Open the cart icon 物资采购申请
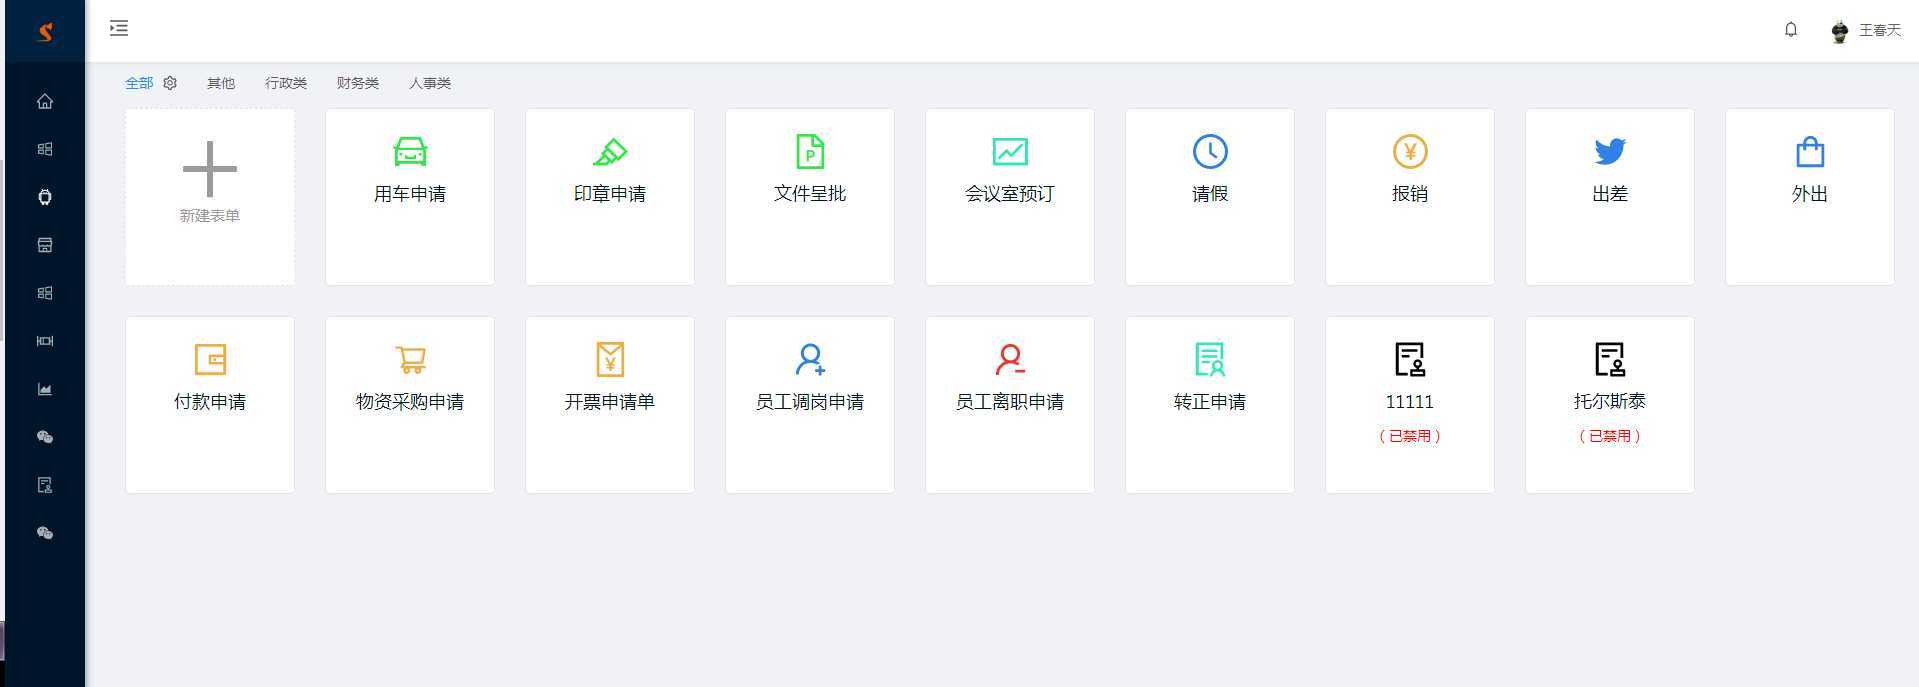Viewport: 1919px width, 687px height. pos(410,360)
